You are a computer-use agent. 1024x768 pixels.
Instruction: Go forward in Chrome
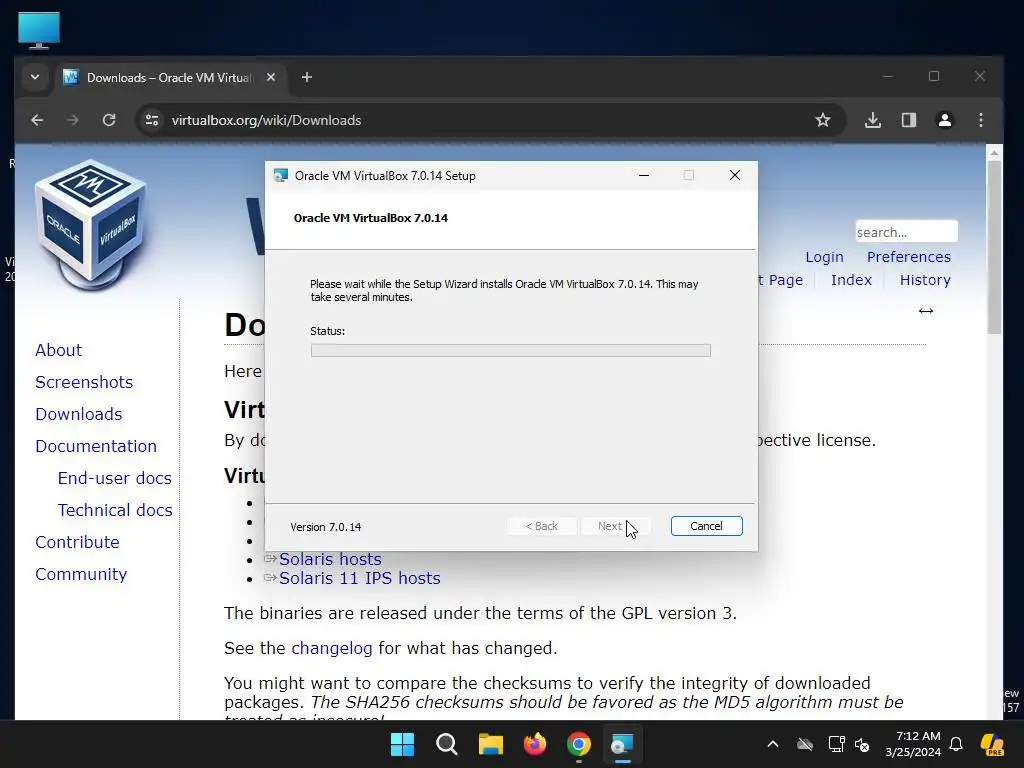(x=73, y=120)
